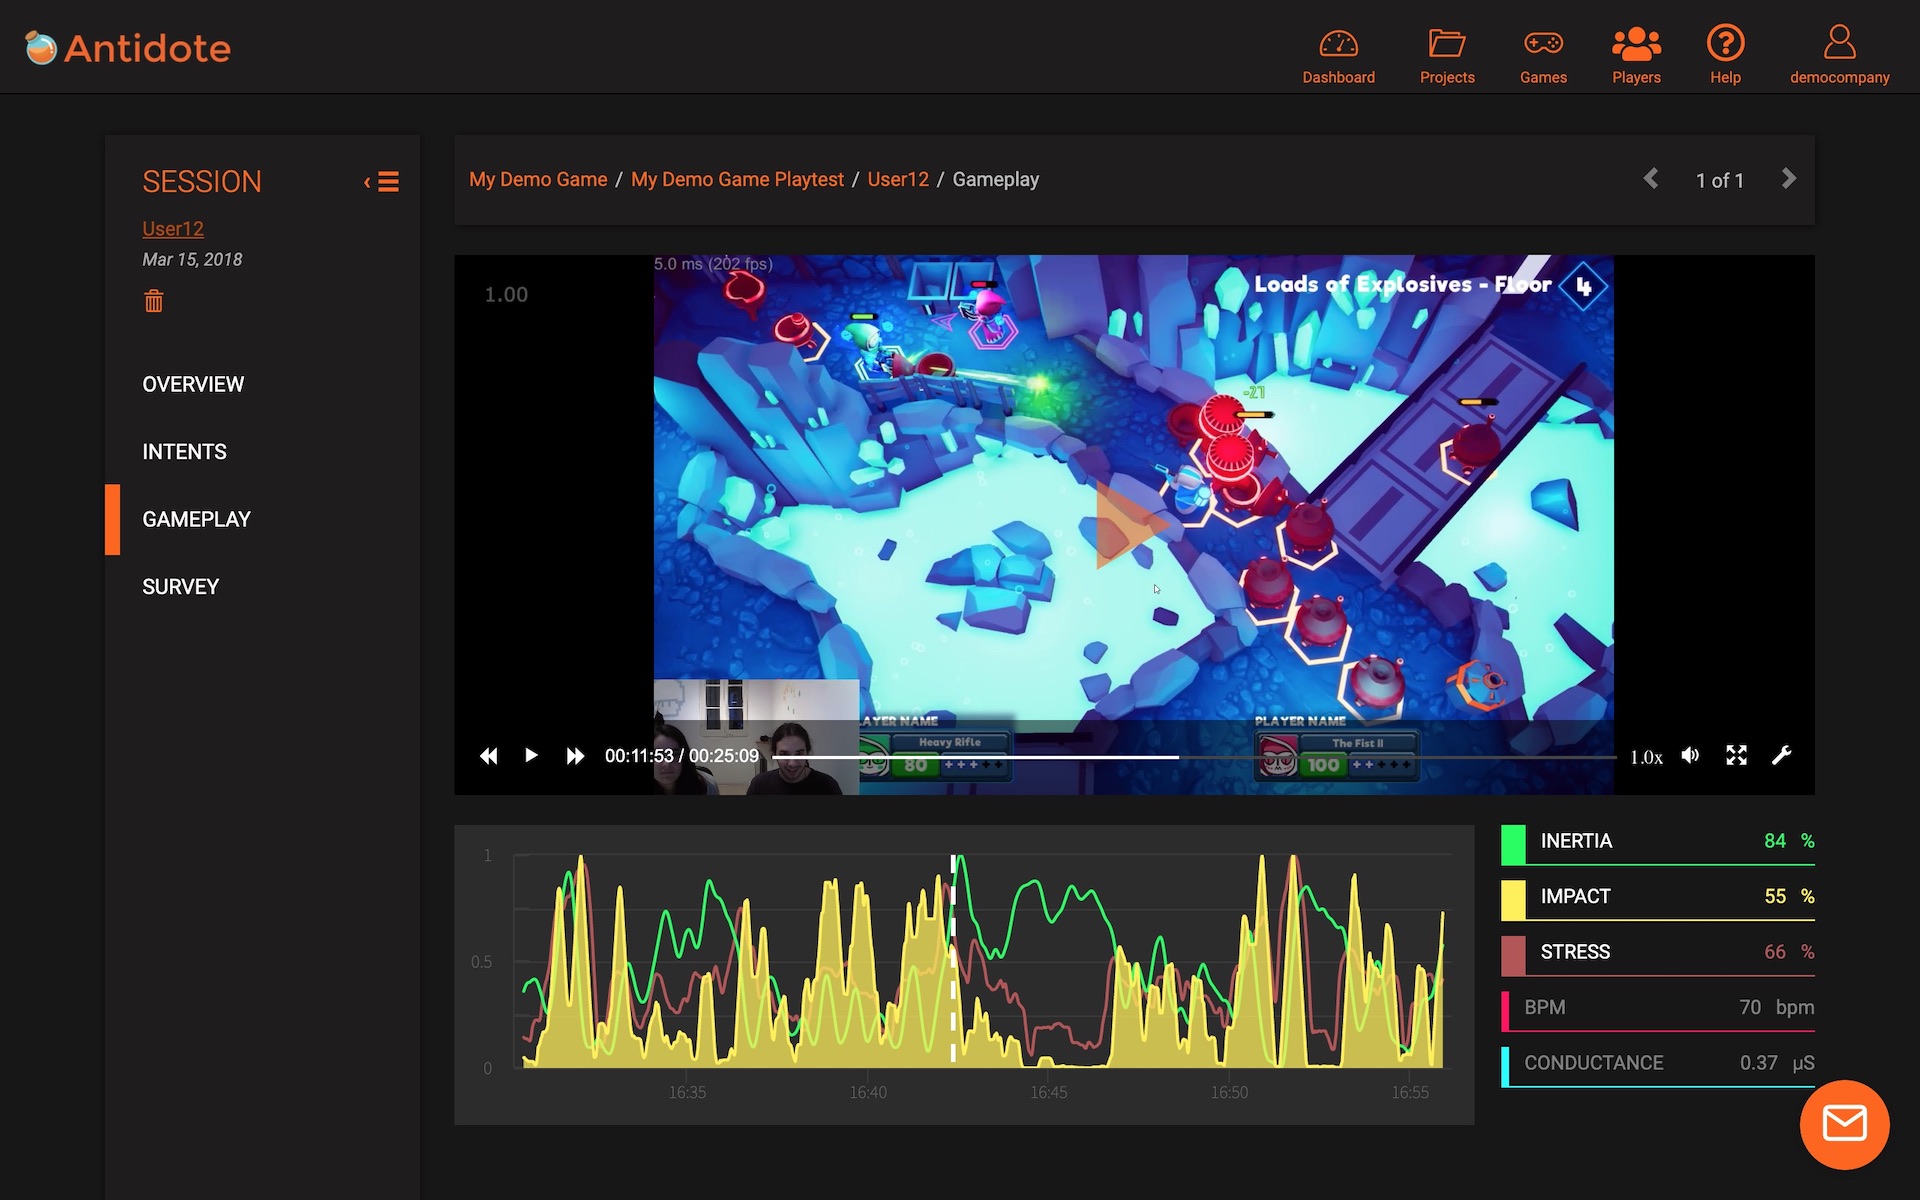Open video settings wrench
The width and height of the screenshot is (1920, 1200).
(x=1781, y=755)
